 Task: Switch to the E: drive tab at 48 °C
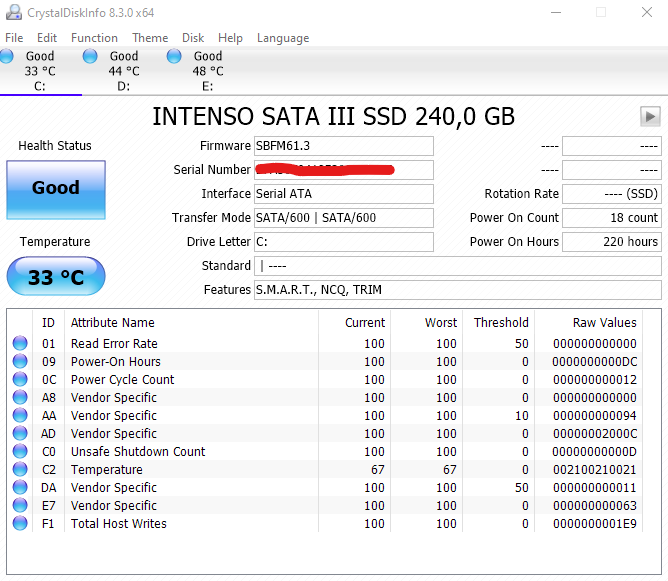[x=208, y=71]
